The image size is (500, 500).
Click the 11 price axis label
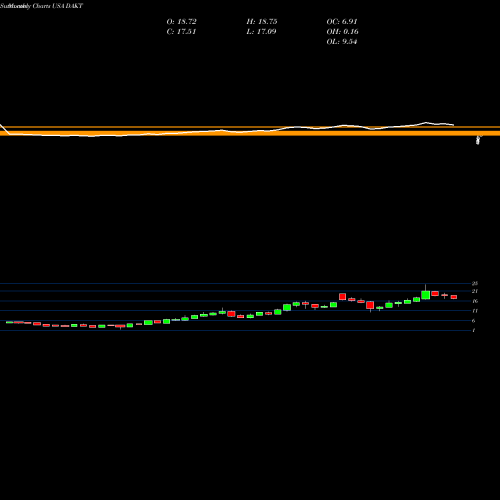(475, 311)
